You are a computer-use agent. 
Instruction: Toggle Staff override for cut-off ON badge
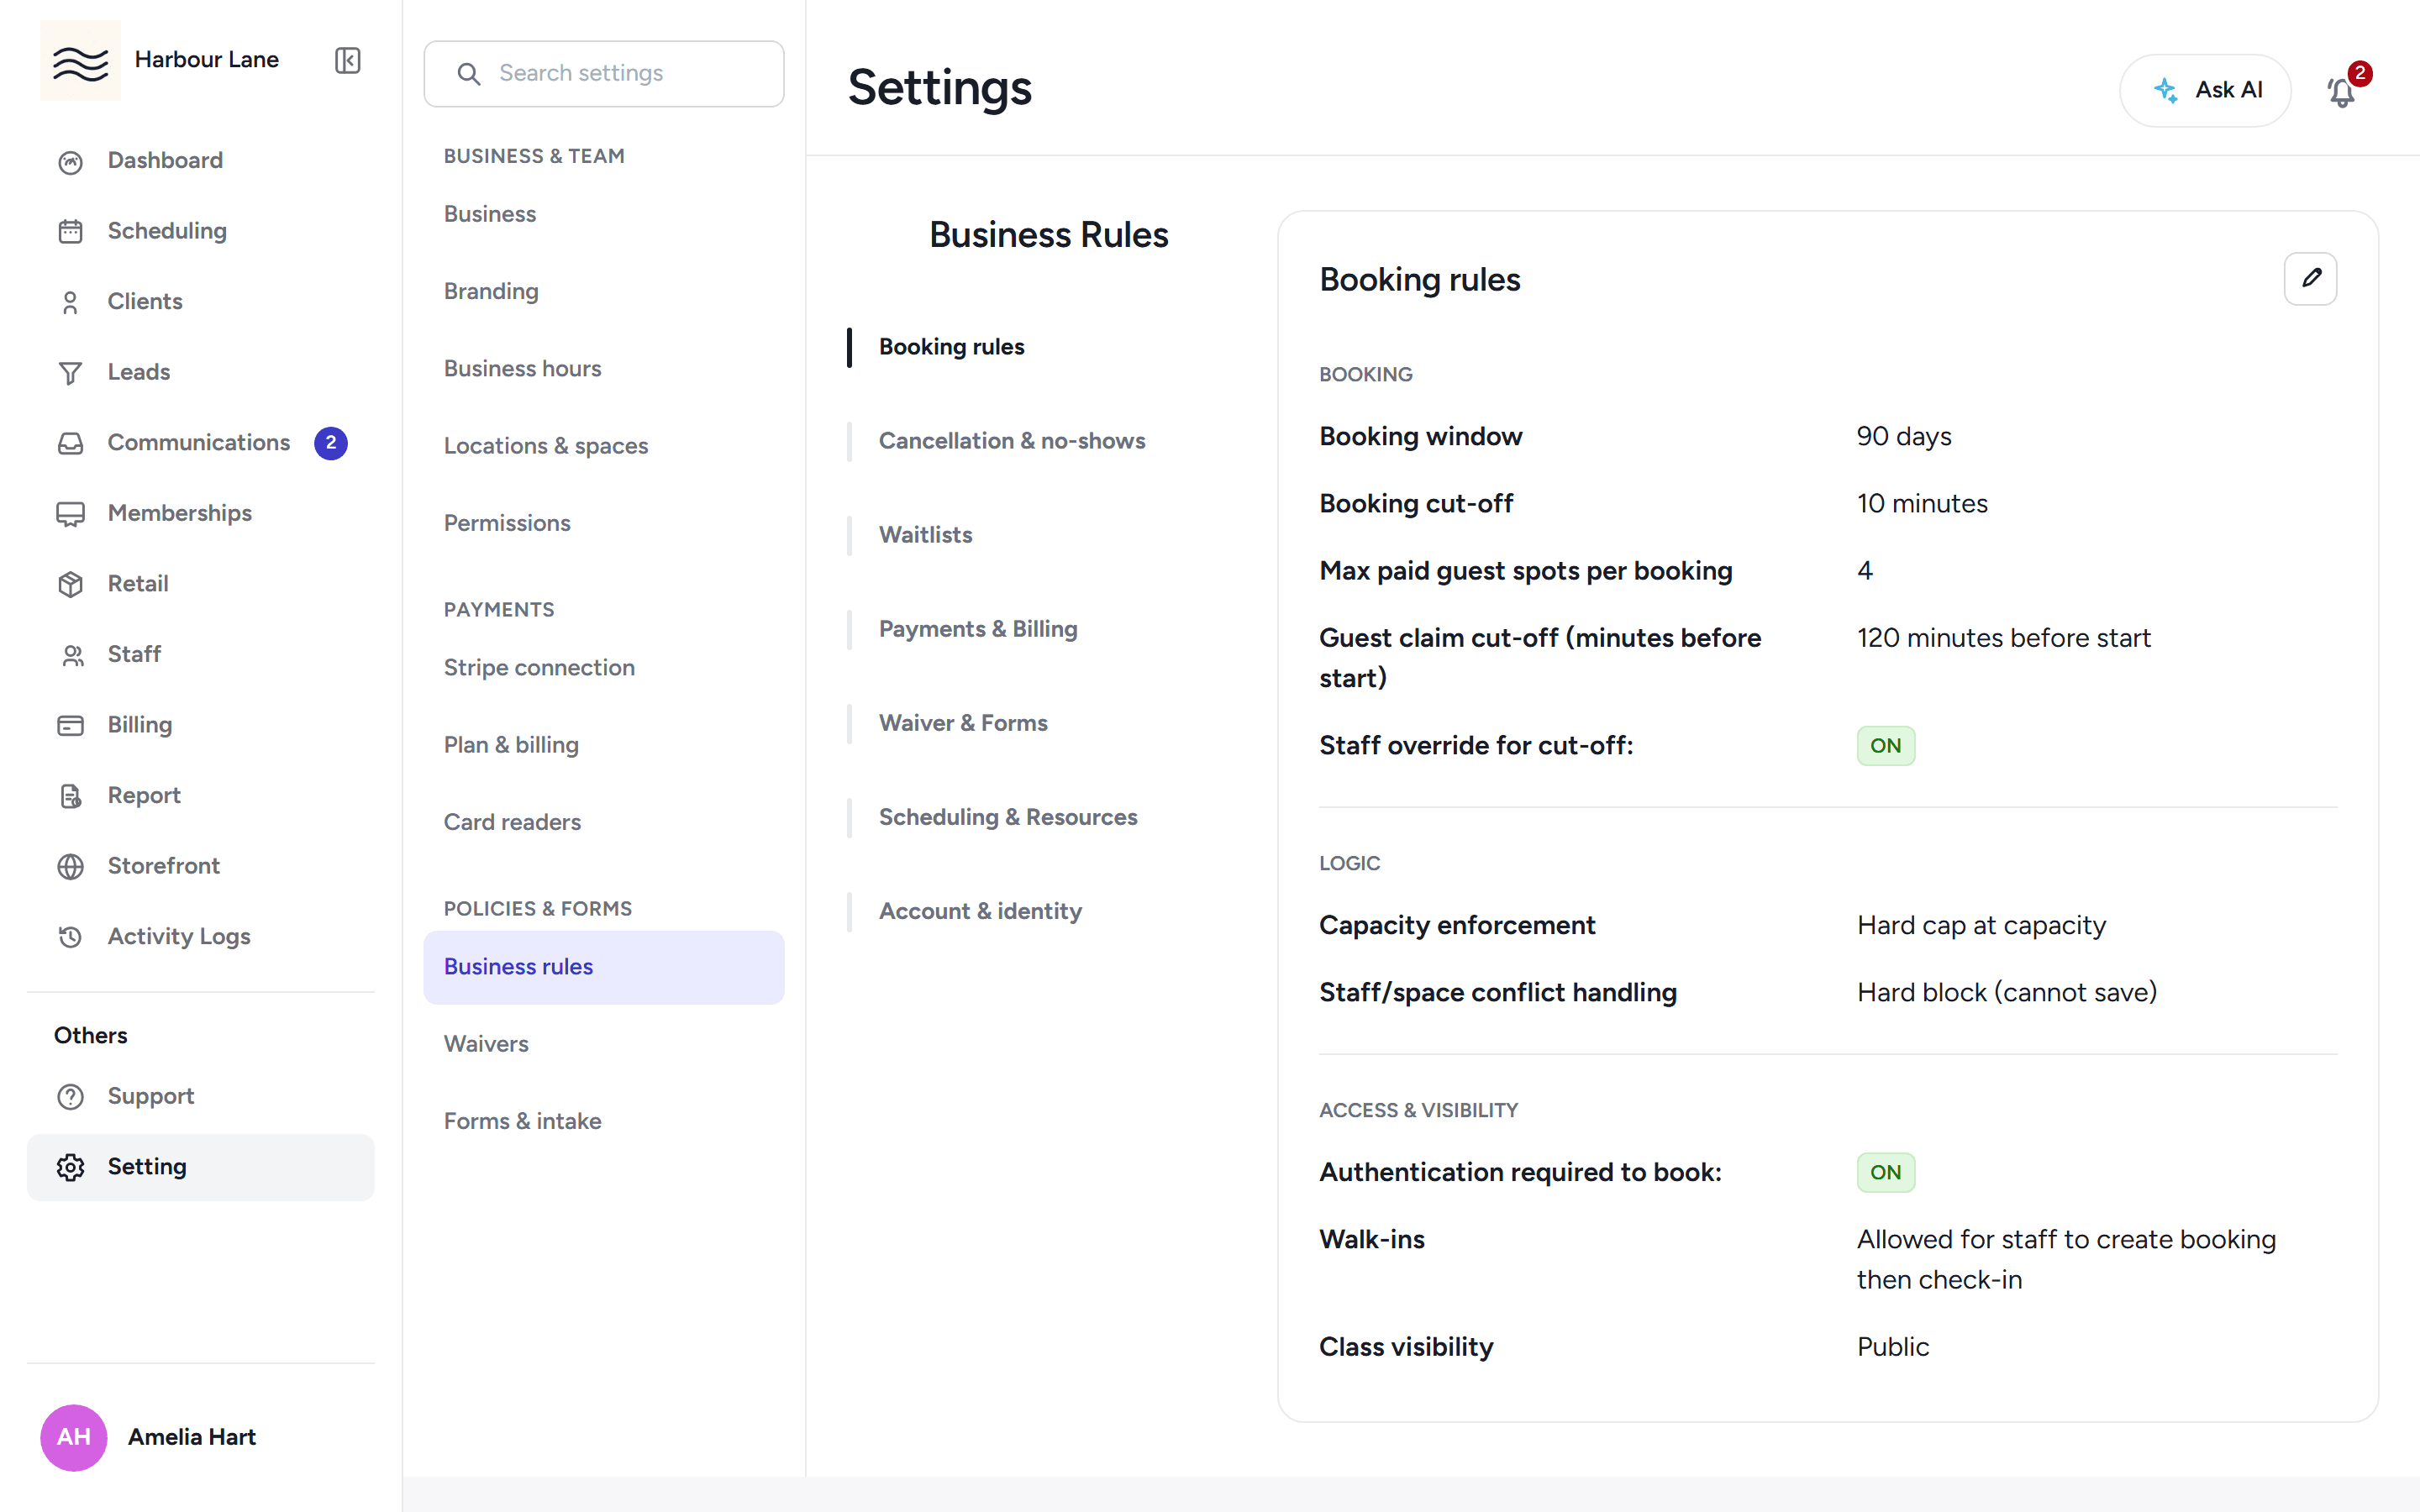[x=1885, y=746]
